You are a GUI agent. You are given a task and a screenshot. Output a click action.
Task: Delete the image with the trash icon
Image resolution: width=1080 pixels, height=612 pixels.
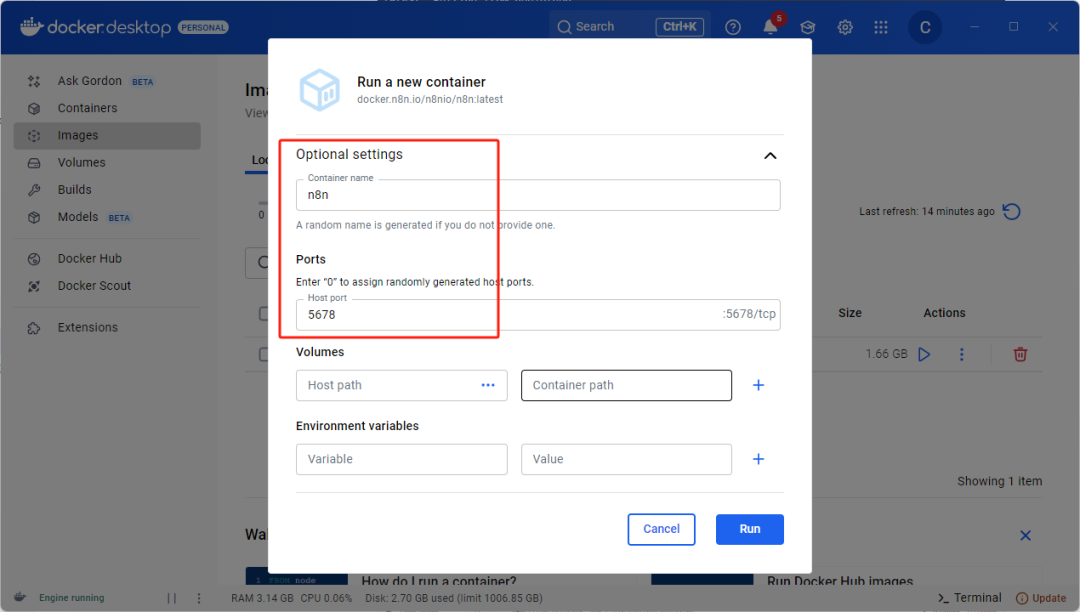(x=1020, y=355)
